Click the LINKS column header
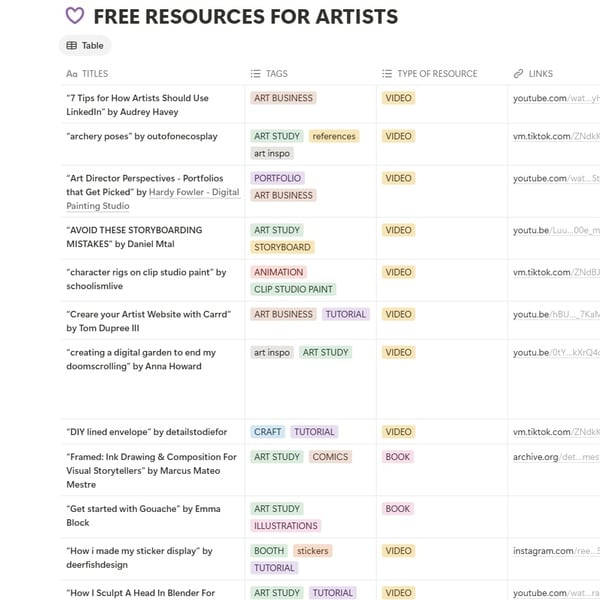Screen dimensions: 600x600 click(540, 73)
